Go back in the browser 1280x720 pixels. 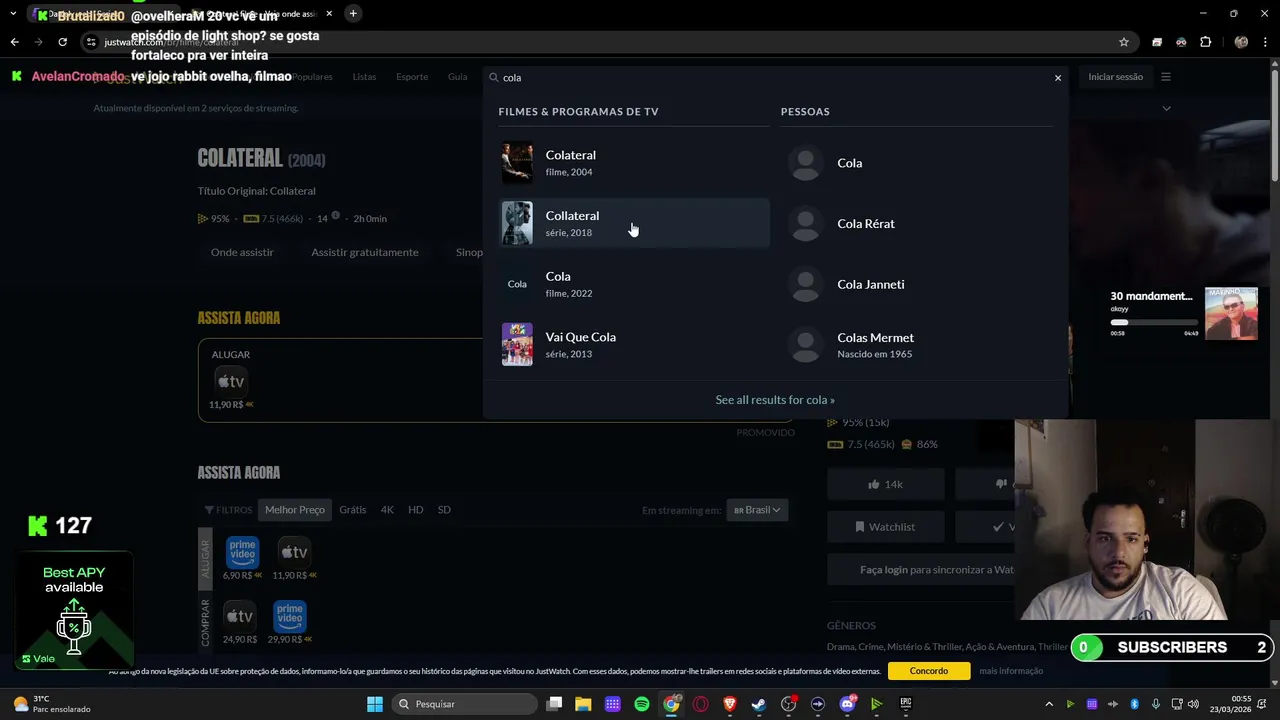click(14, 42)
